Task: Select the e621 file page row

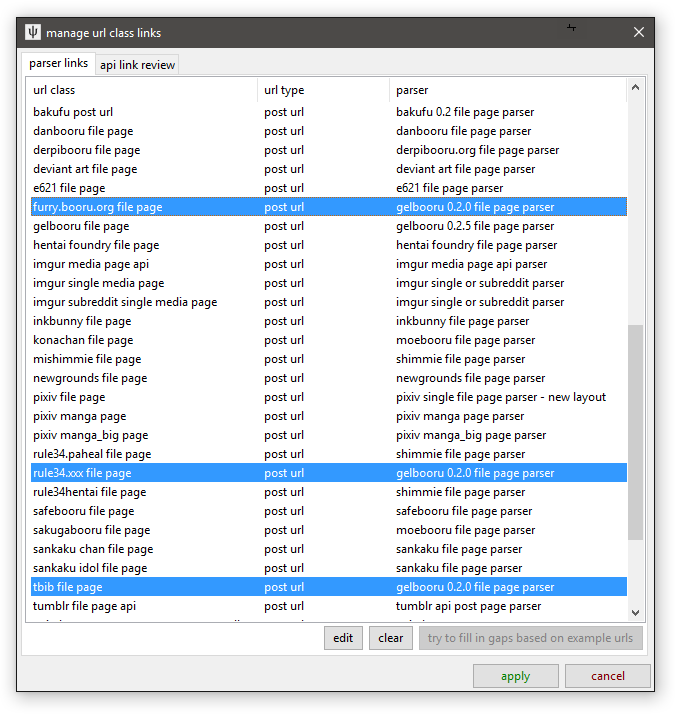Action: [329, 188]
